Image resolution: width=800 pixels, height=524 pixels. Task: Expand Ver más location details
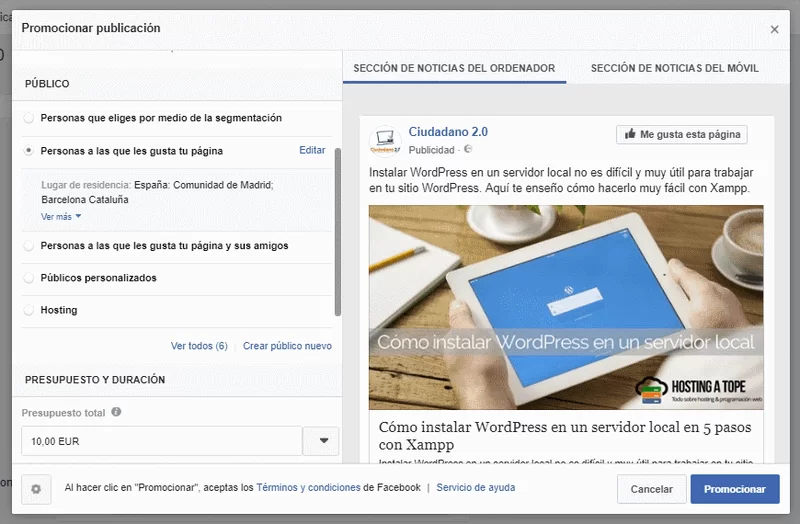pos(61,216)
